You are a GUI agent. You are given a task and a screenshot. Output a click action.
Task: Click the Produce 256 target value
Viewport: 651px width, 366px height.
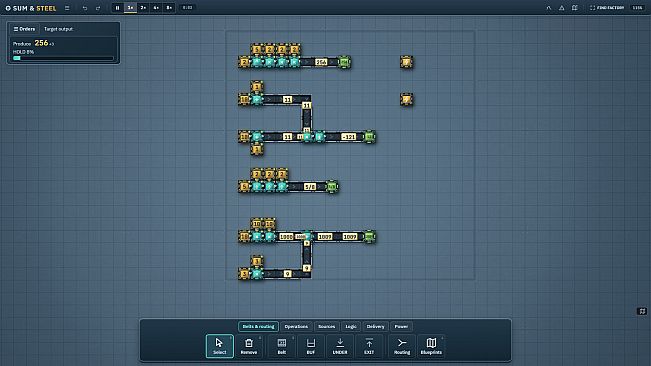[41, 43]
